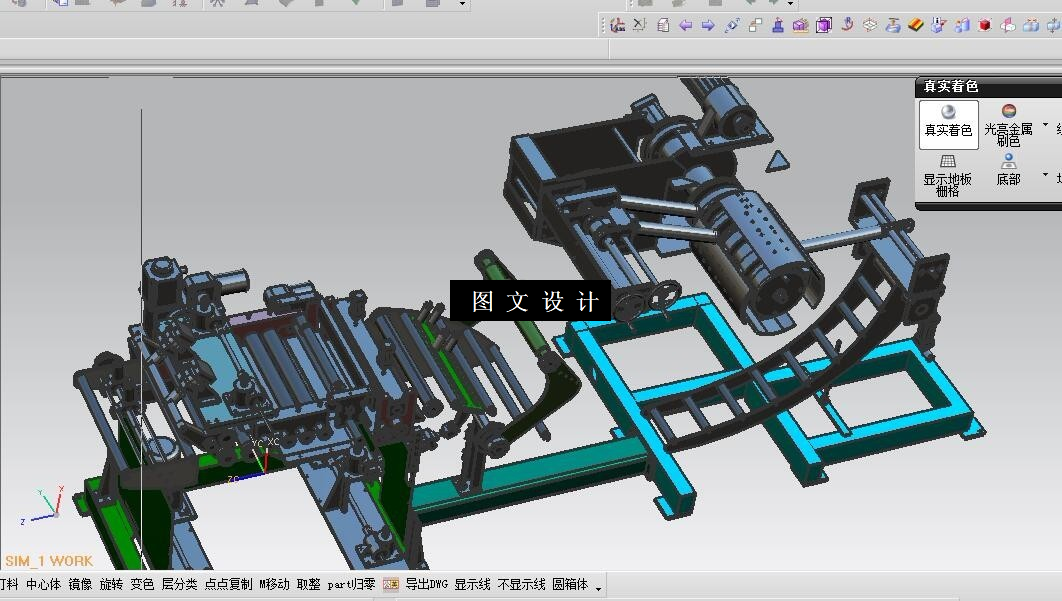The height and width of the screenshot is (601, 1062).
Task: Expand the dropdown arrow beside 底部
Action: [x=1045, y=175]
